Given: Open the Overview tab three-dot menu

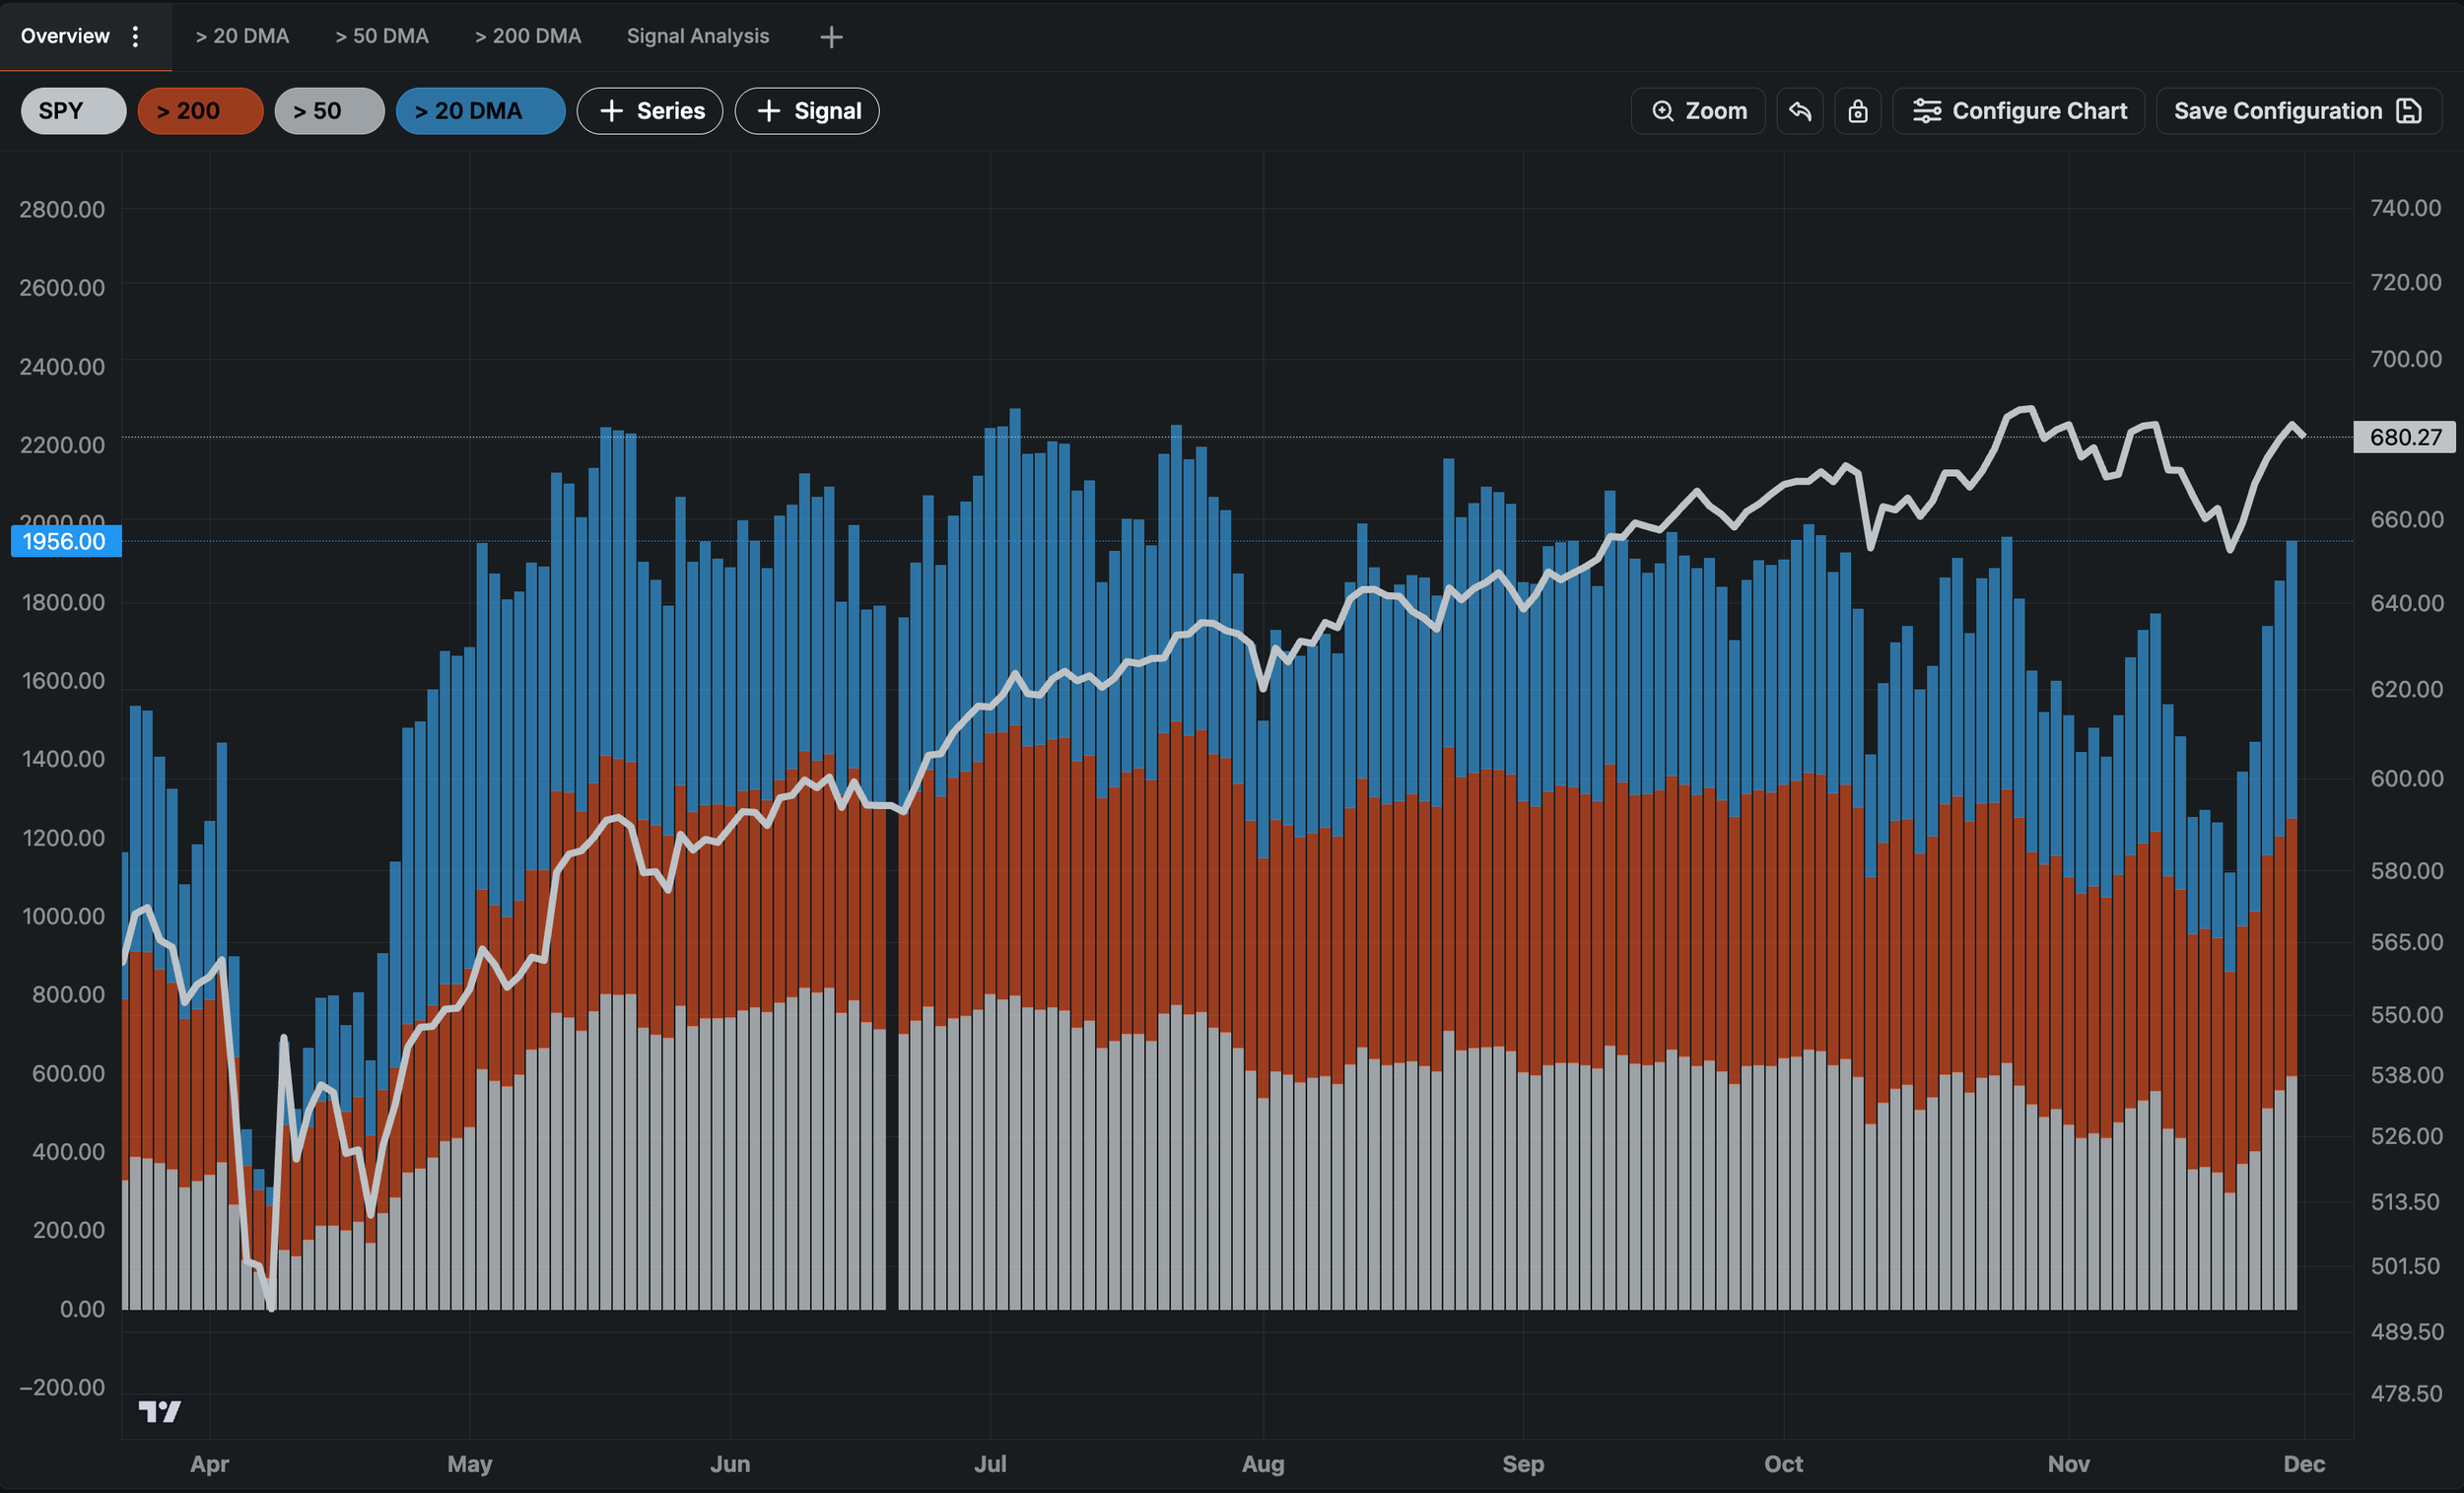Looking at the screenshot, I should [136, 36].
